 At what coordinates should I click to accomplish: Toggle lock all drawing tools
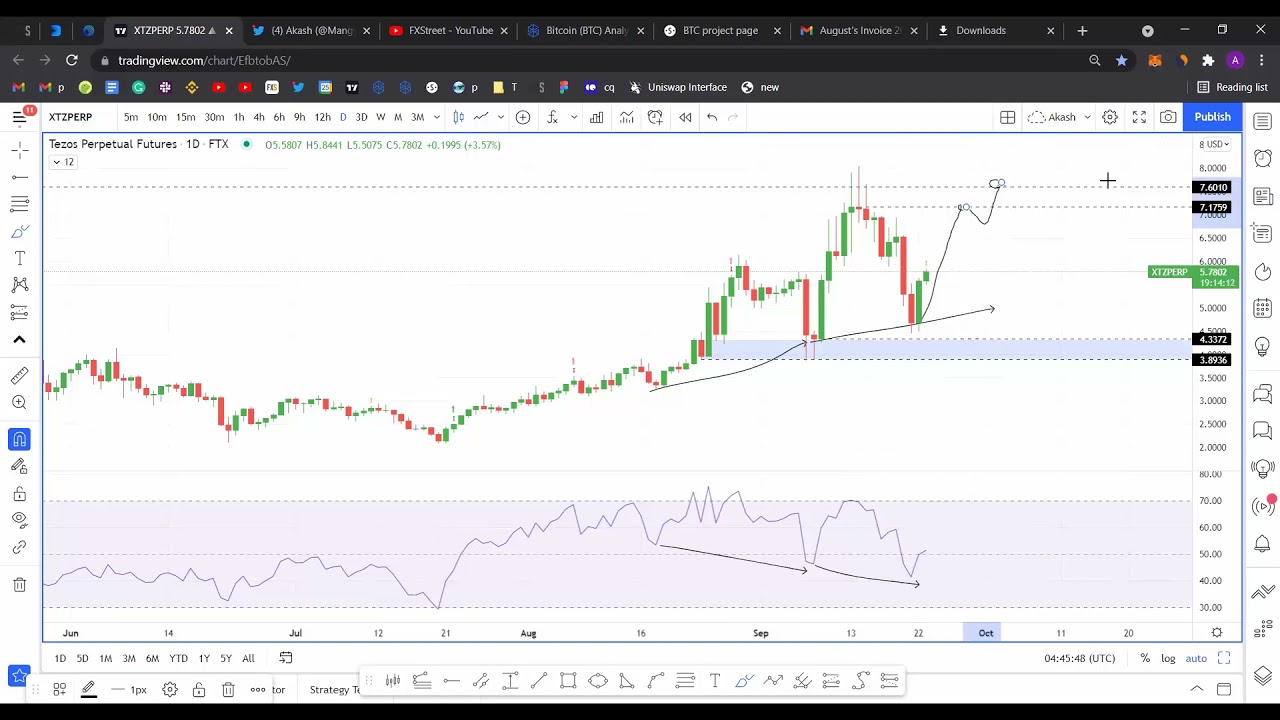coord(19,493)
